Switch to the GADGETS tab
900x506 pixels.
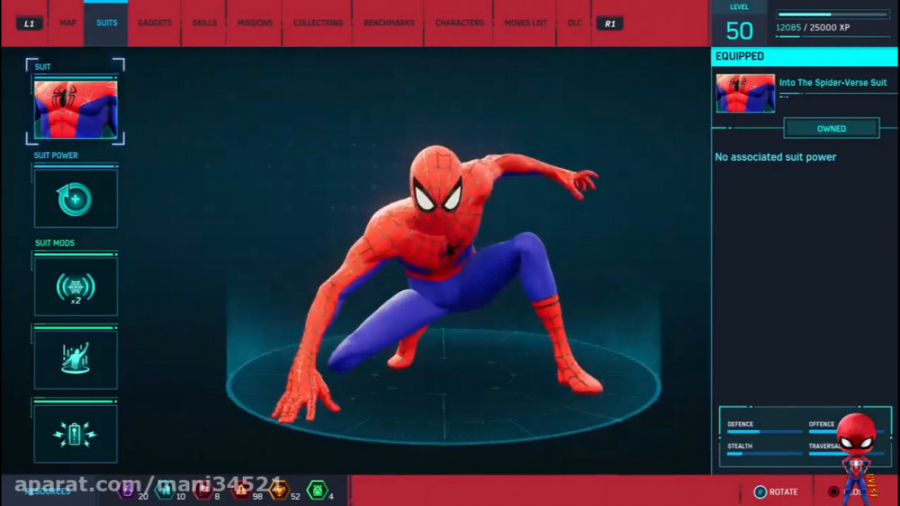coord(154,23)
